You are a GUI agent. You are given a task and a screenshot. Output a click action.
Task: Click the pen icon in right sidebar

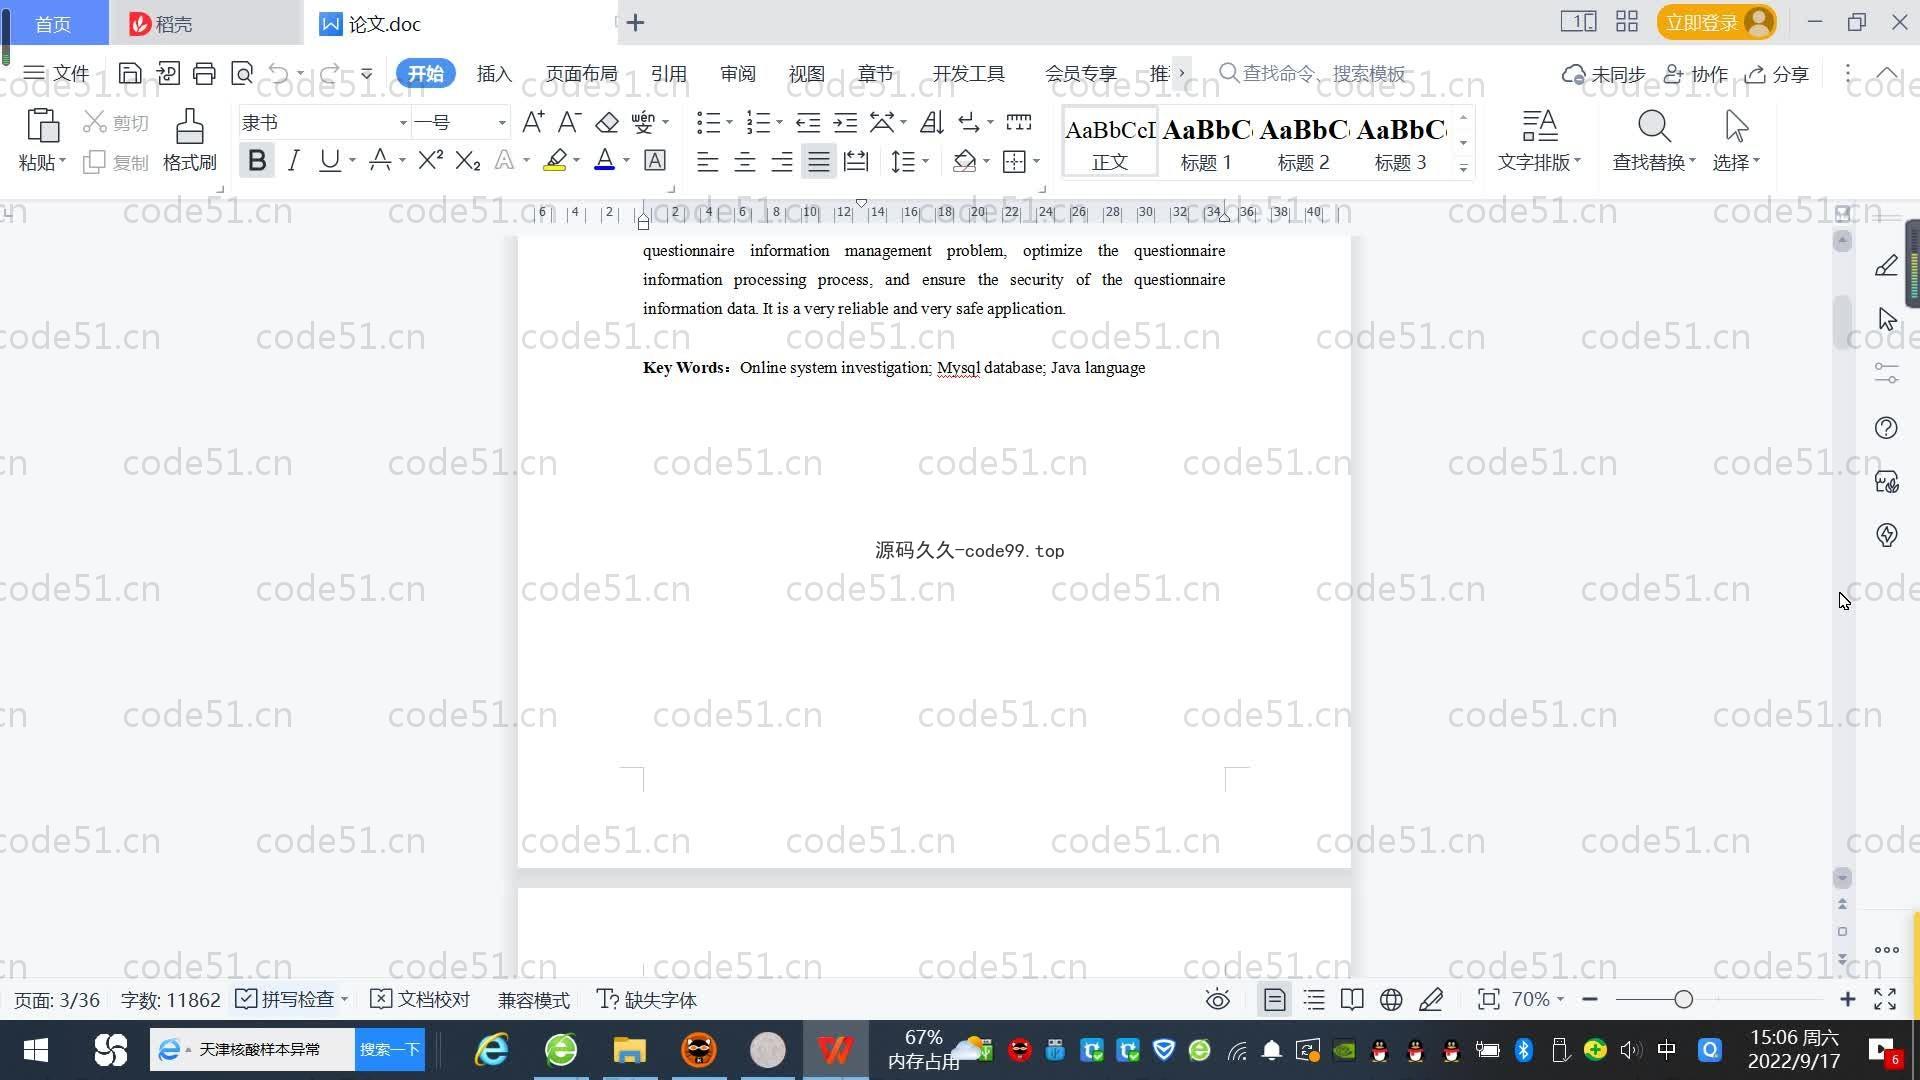1886,265
